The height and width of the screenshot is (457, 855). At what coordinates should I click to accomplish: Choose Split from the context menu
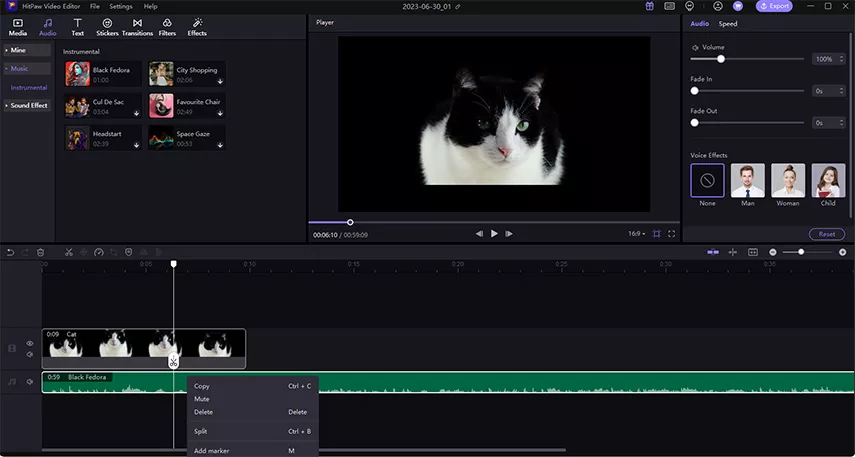201,431
